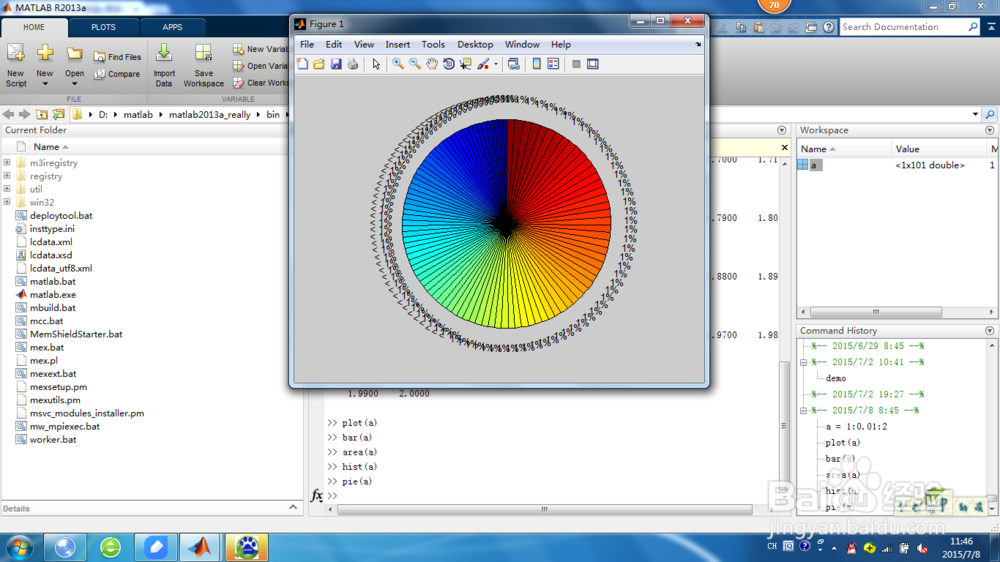Activate the Zoom In tool in Figure 1
The width and height of the screenshot is (1000, 562).
pyautogui.click(x=398, y=64)
